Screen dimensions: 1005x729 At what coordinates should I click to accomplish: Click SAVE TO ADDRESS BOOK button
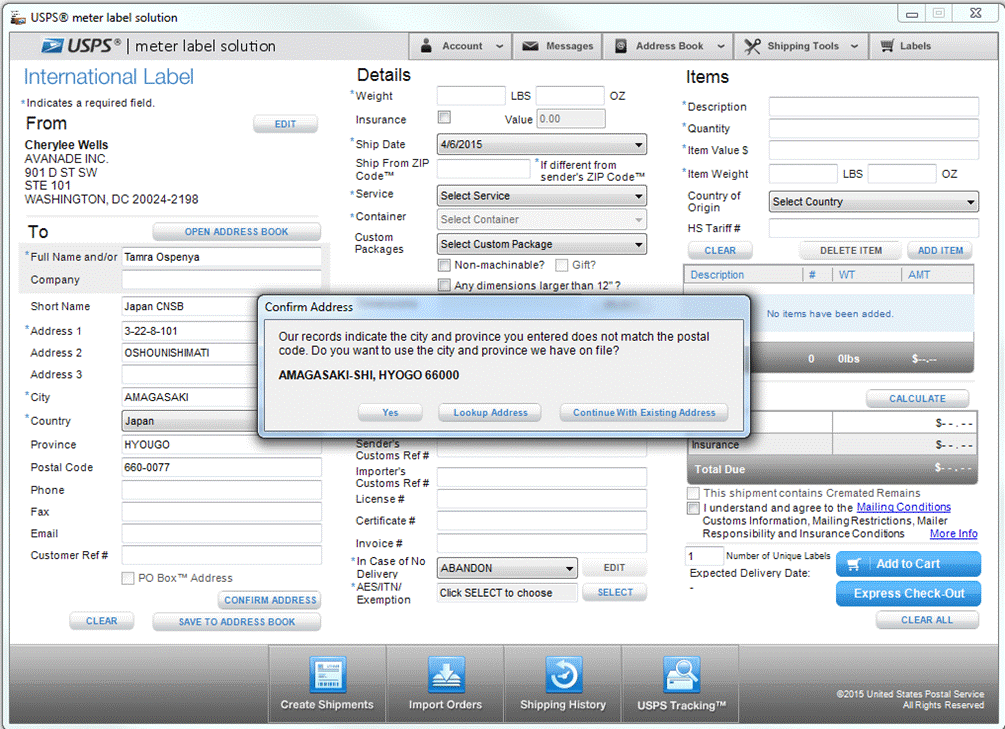pyautogui.click(x=237, y=622)
